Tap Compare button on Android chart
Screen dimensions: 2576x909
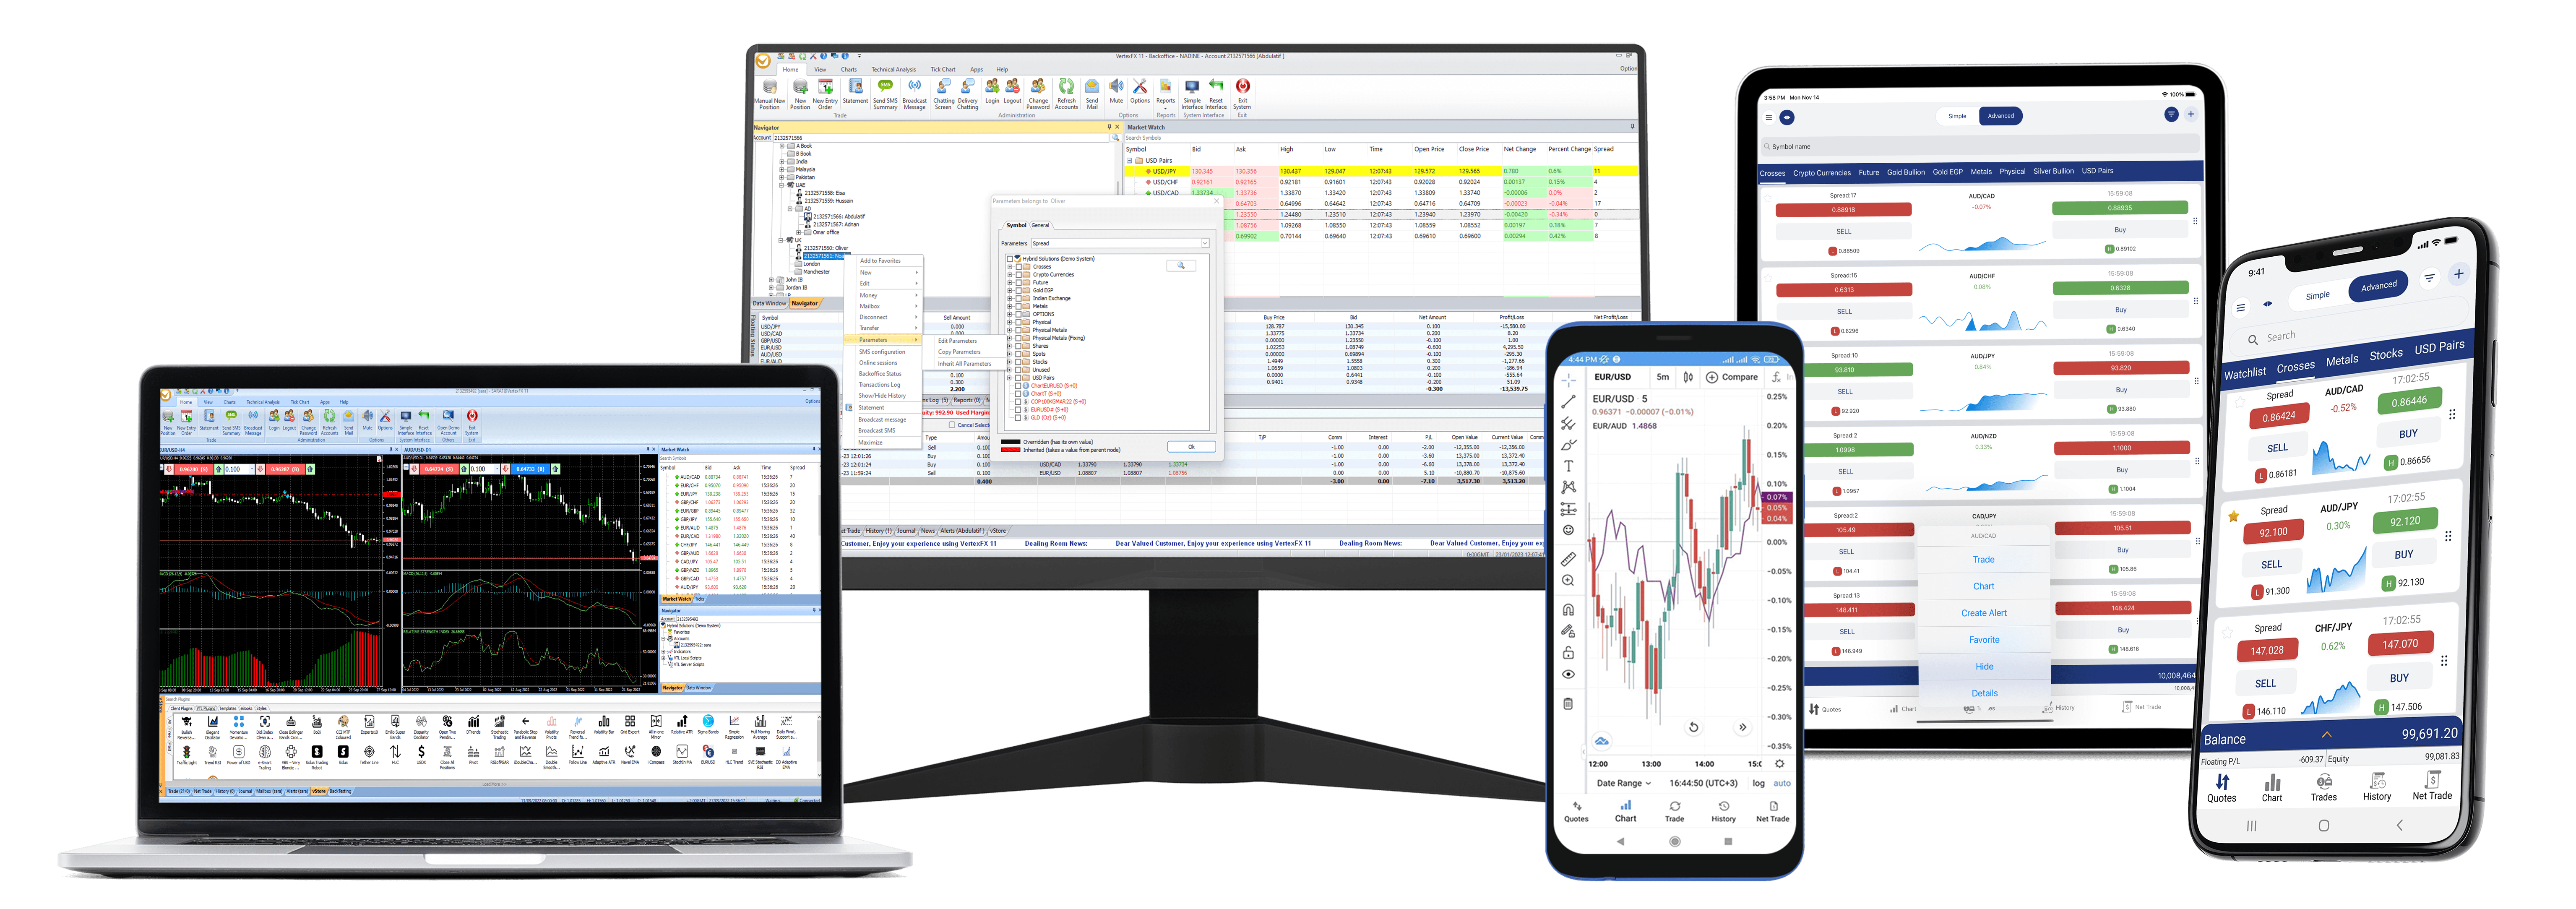1733,377
